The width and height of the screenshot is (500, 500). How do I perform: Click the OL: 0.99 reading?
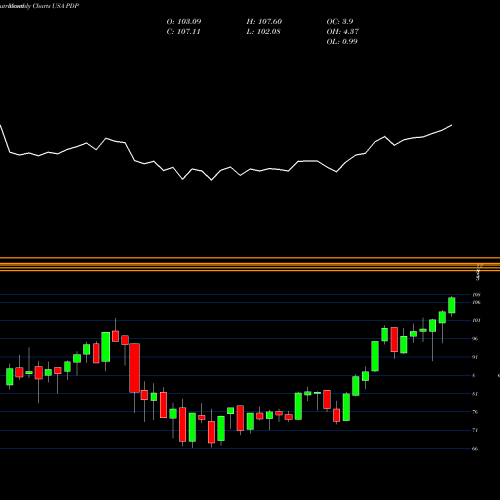pyautogui.click(x=342, y=42)
